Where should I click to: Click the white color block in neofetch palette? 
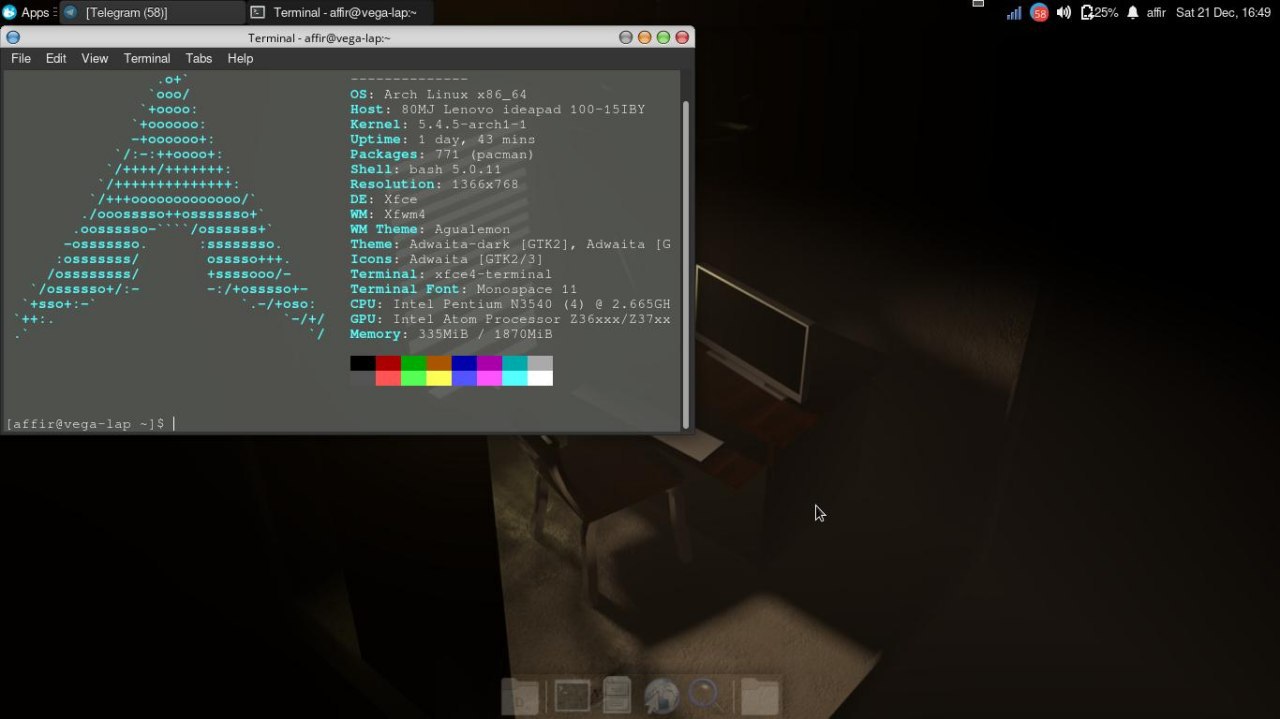[x=540, y=378]
